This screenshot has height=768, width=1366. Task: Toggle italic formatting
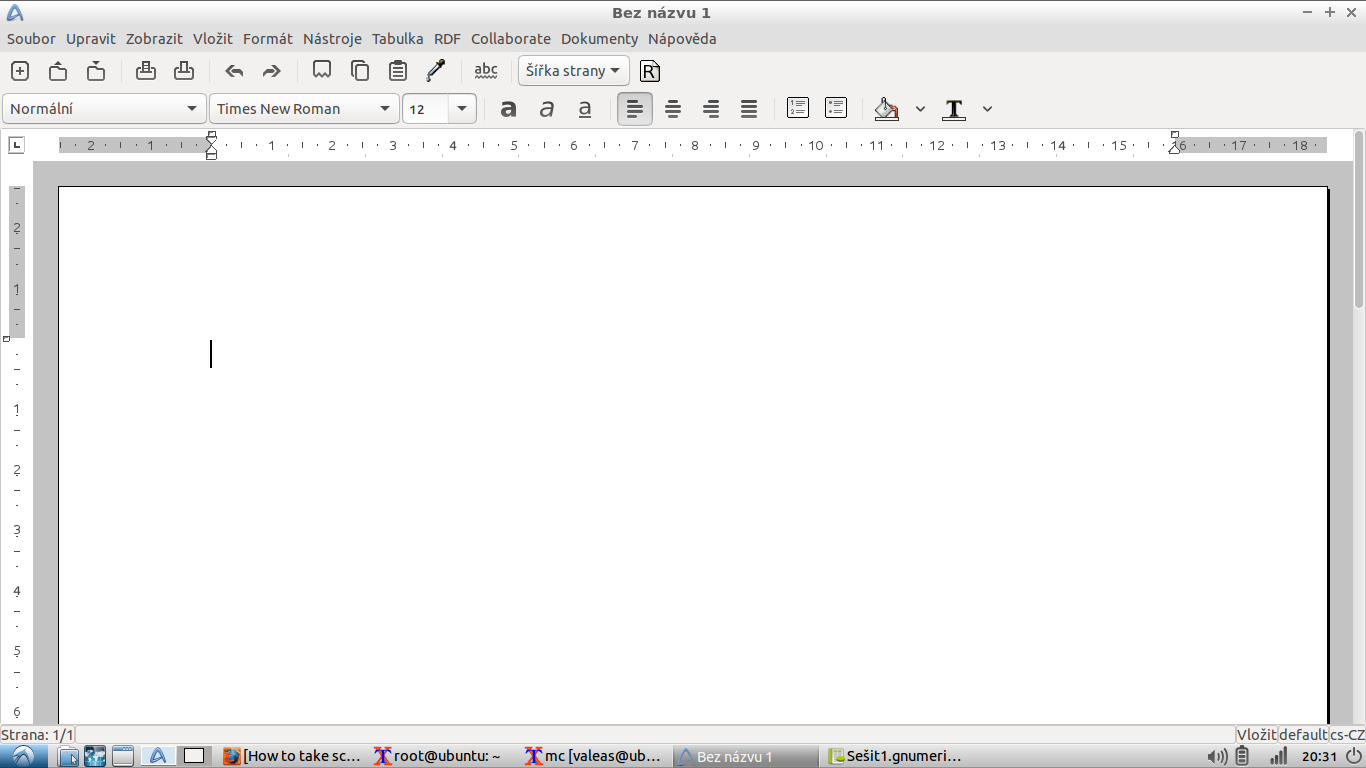(547, 109)
